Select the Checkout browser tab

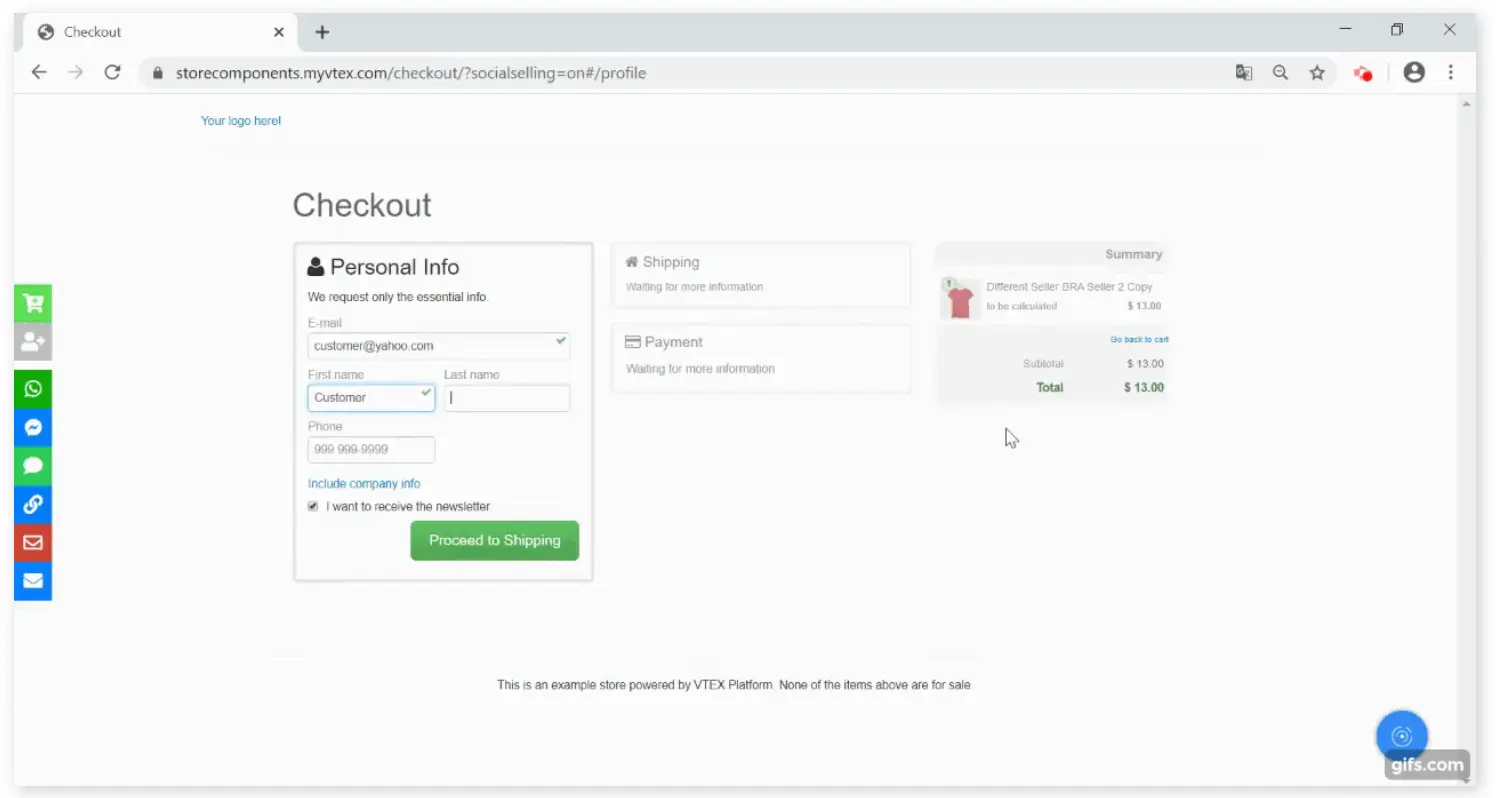click(150, 32)
